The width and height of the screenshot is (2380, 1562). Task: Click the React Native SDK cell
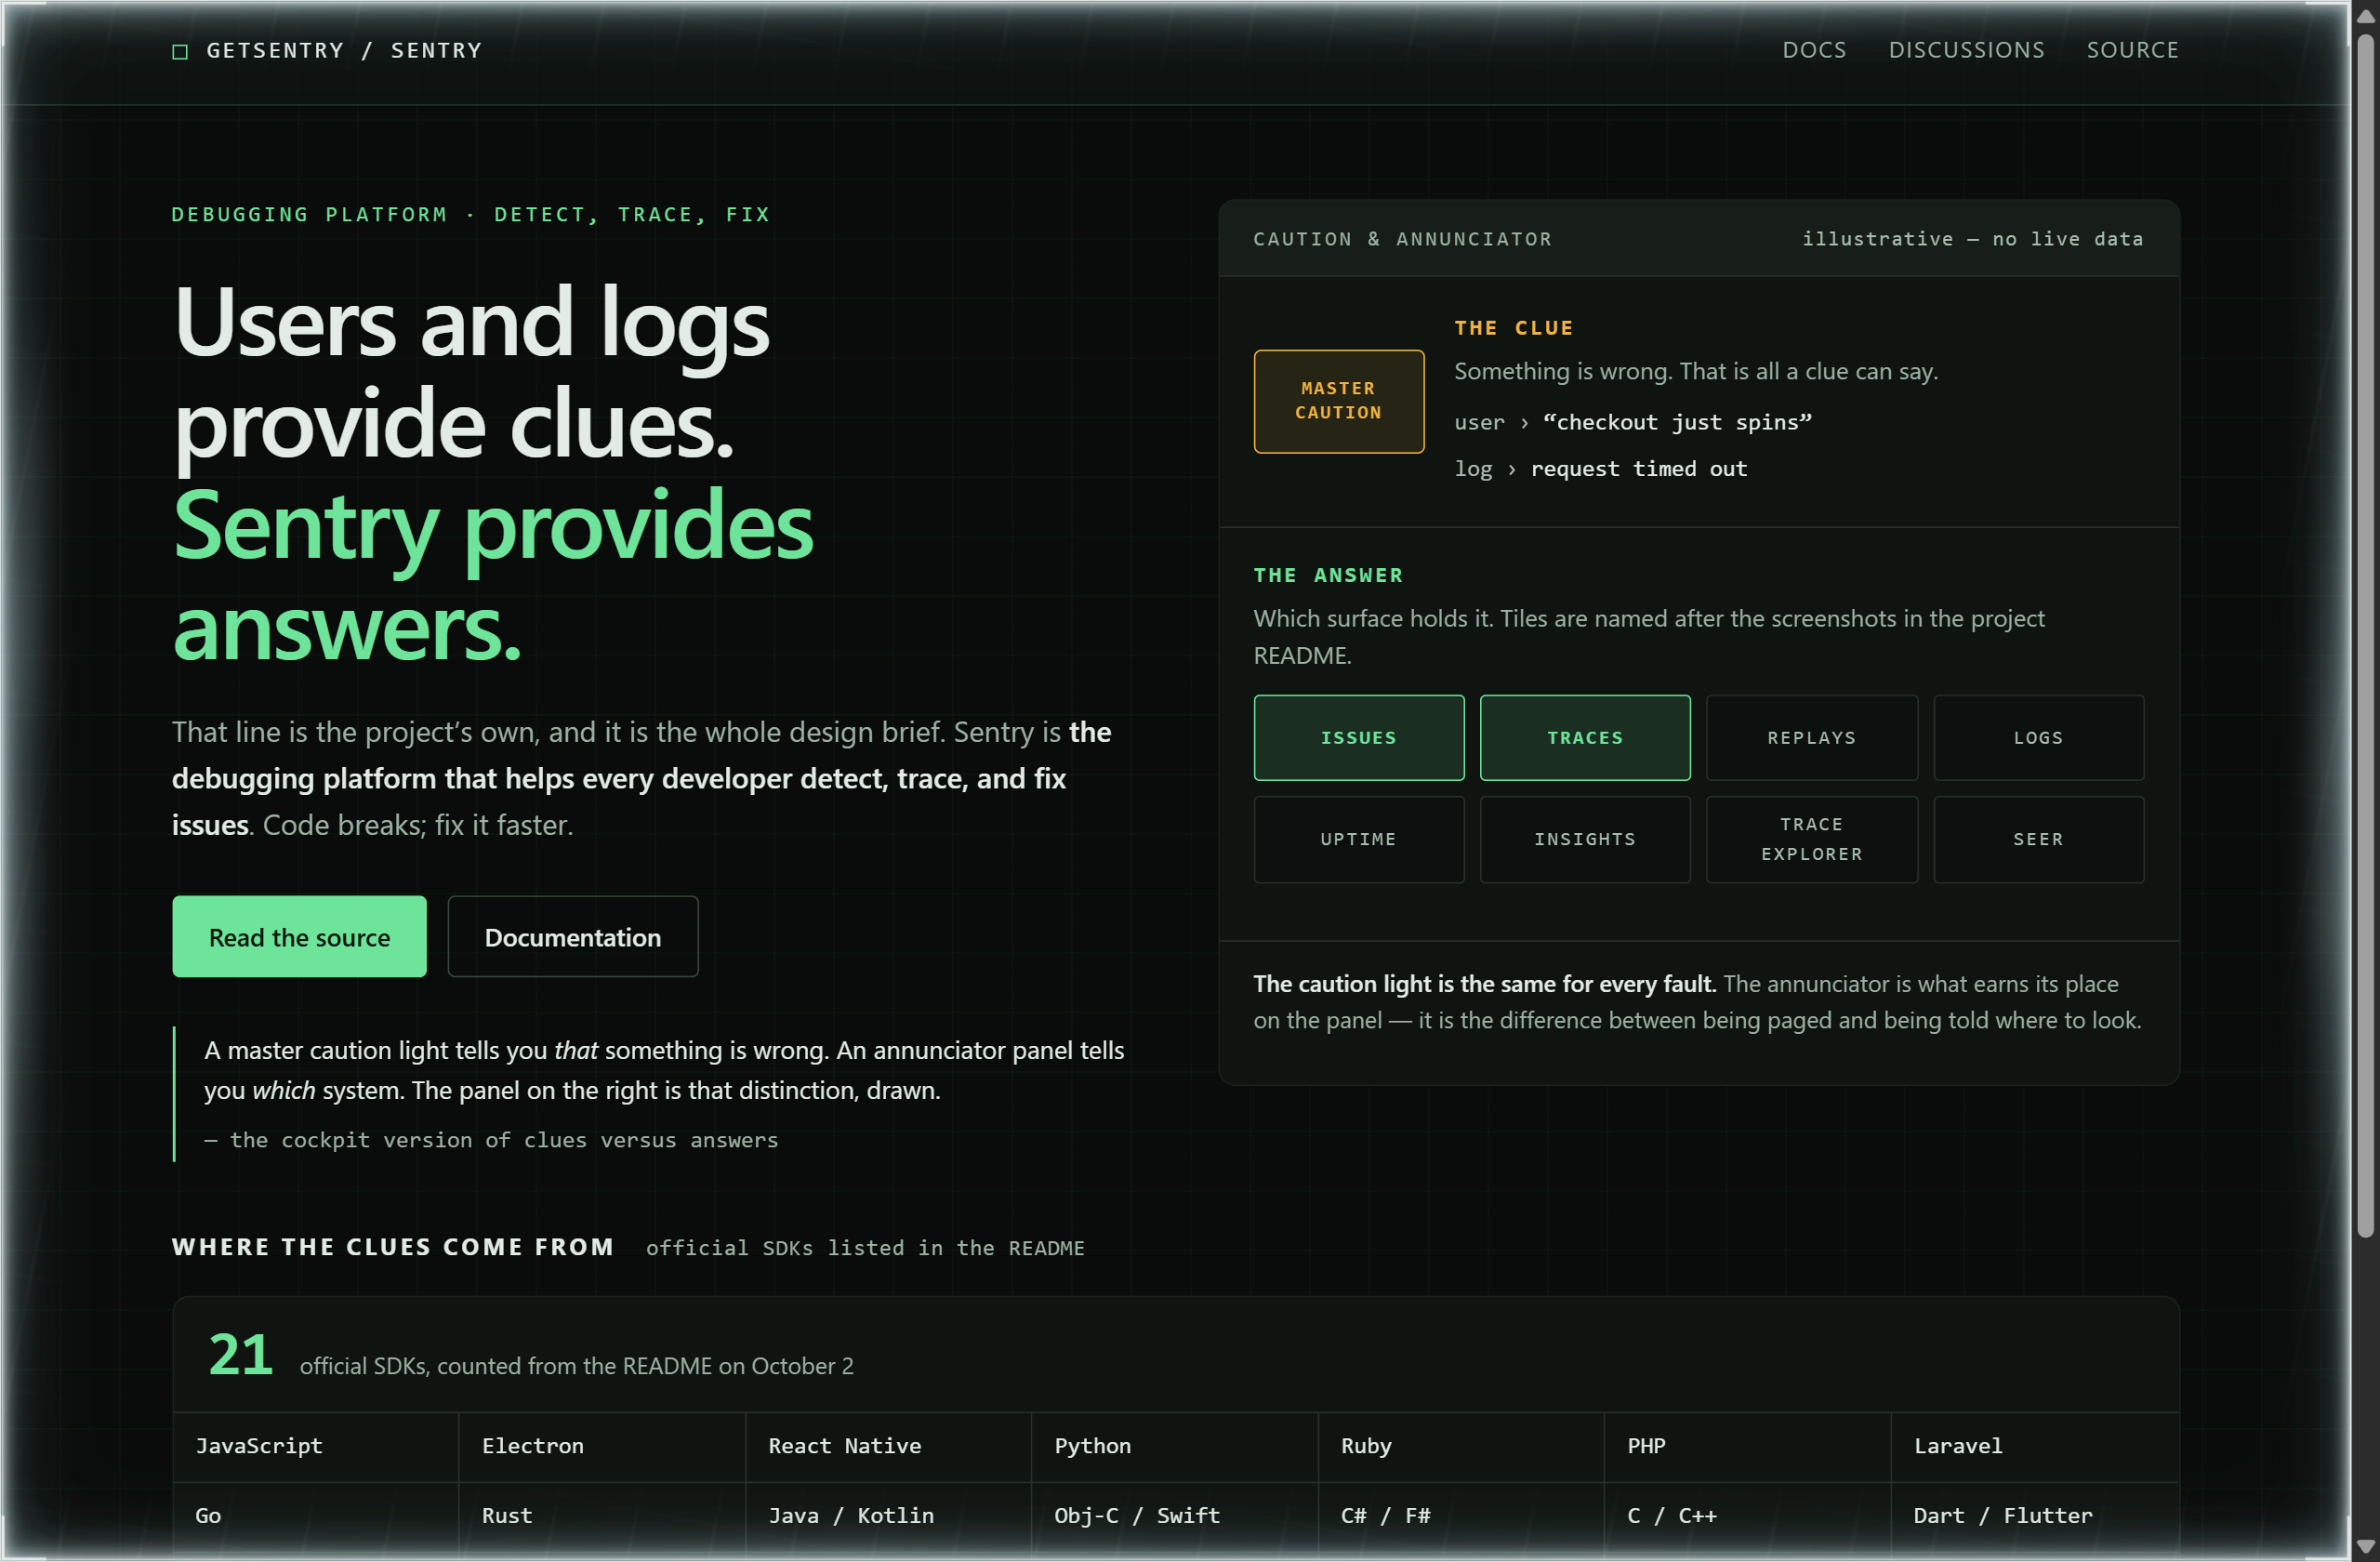tap(888, 1447)
